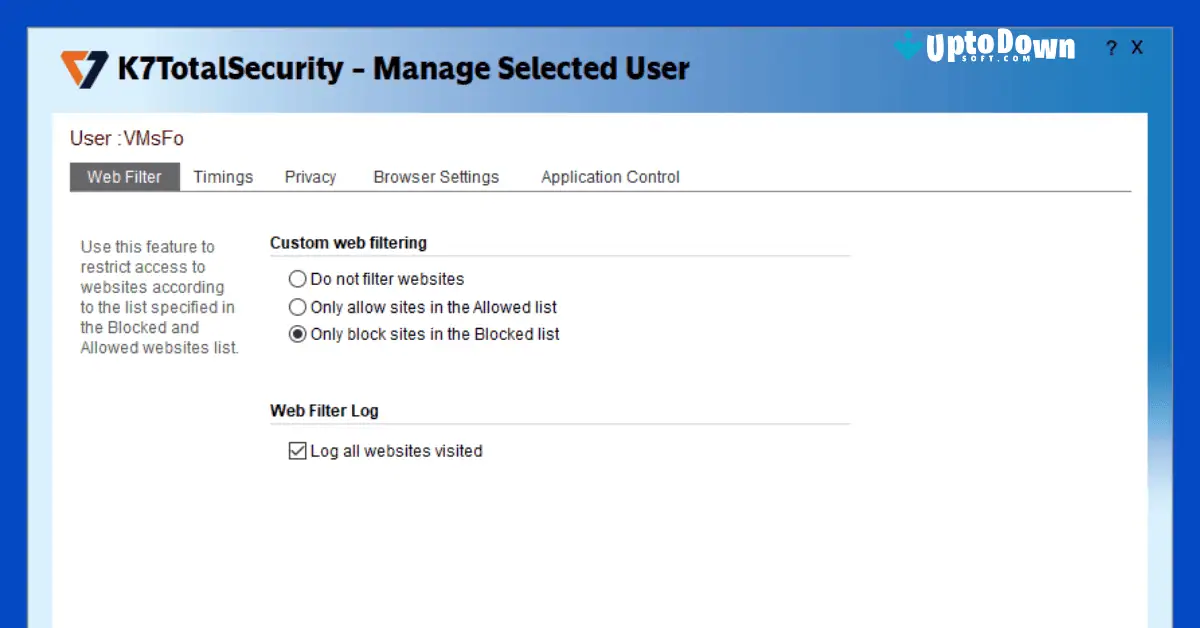Disable 'Log all websites visited'
1200x628 pixels.
tap(297, 451)
